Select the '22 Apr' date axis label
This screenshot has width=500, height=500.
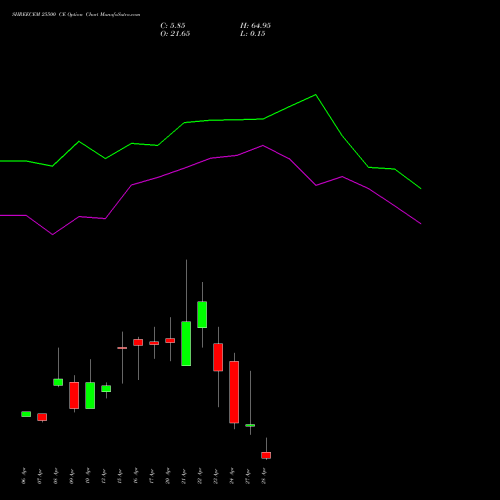200,476
